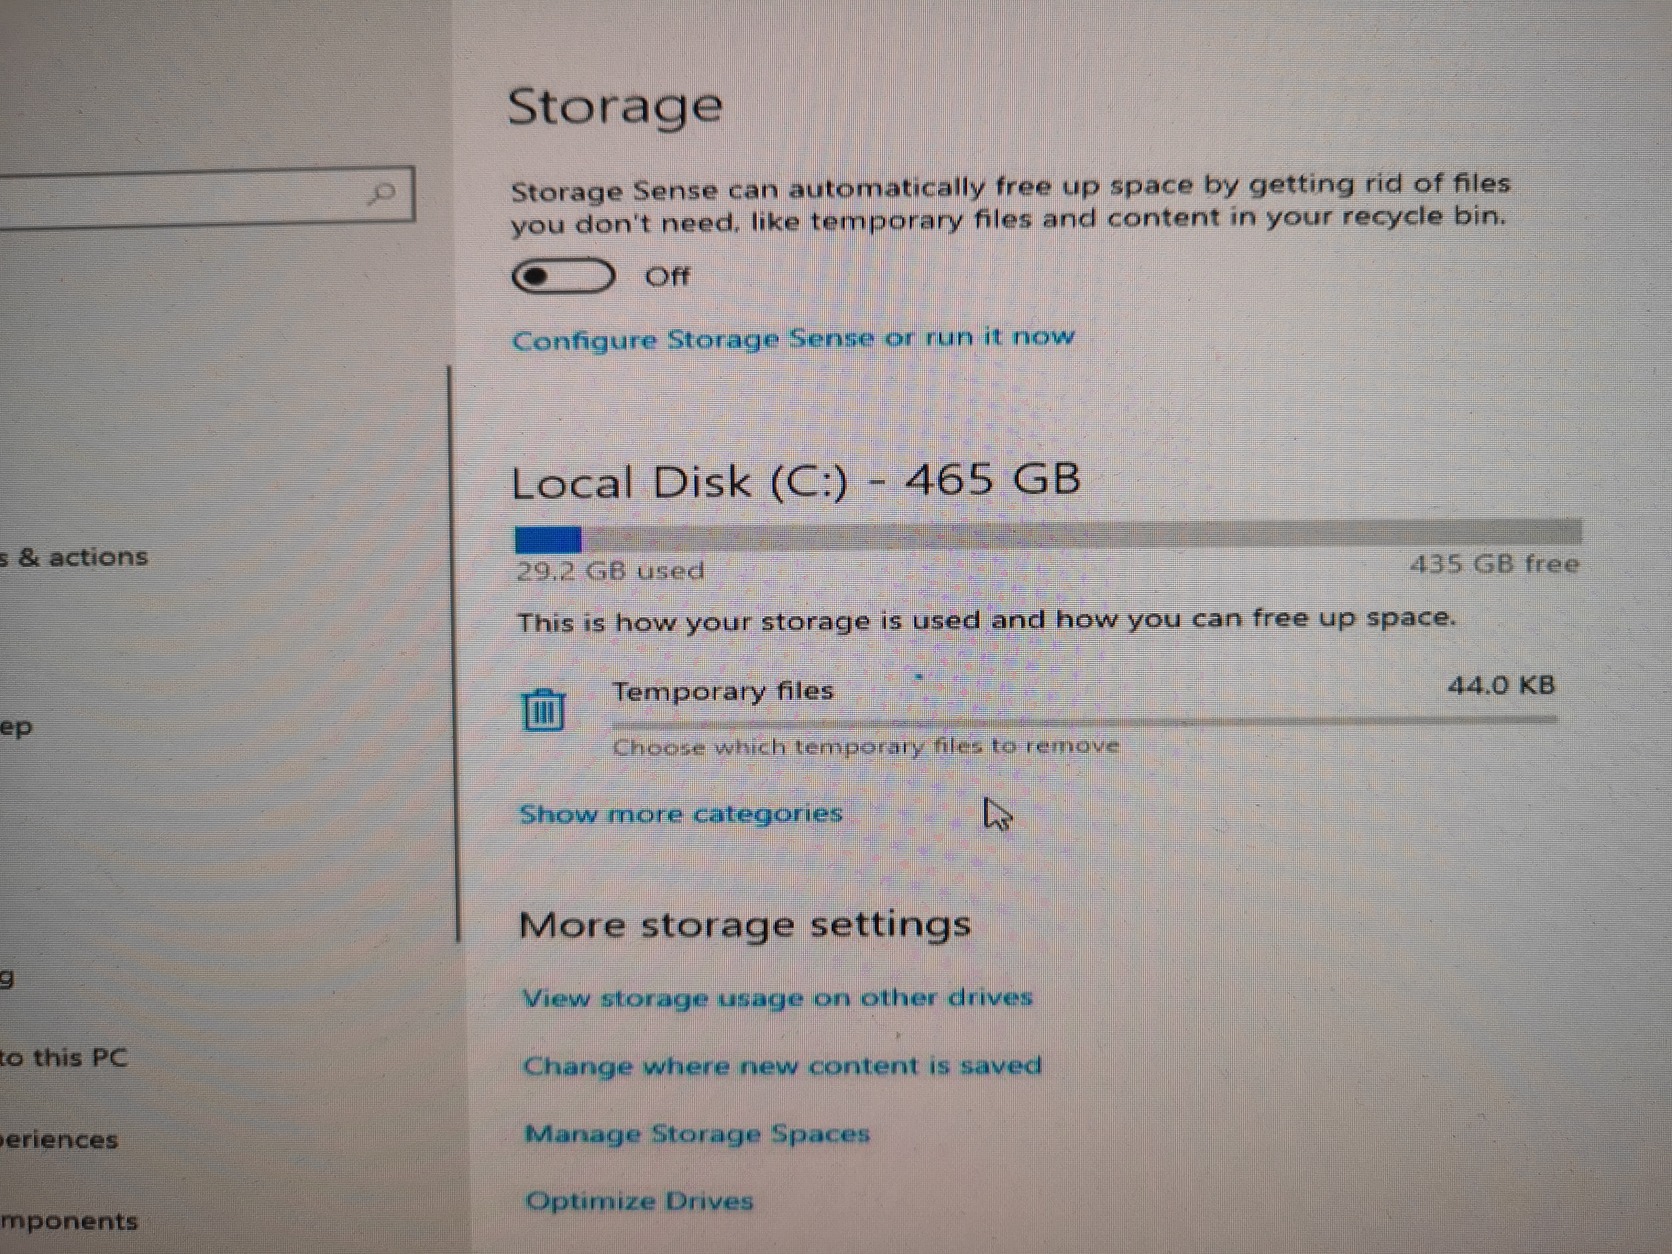Click the sidebar vertical scrollbar

pyautogui.click(x=454, y=655)
